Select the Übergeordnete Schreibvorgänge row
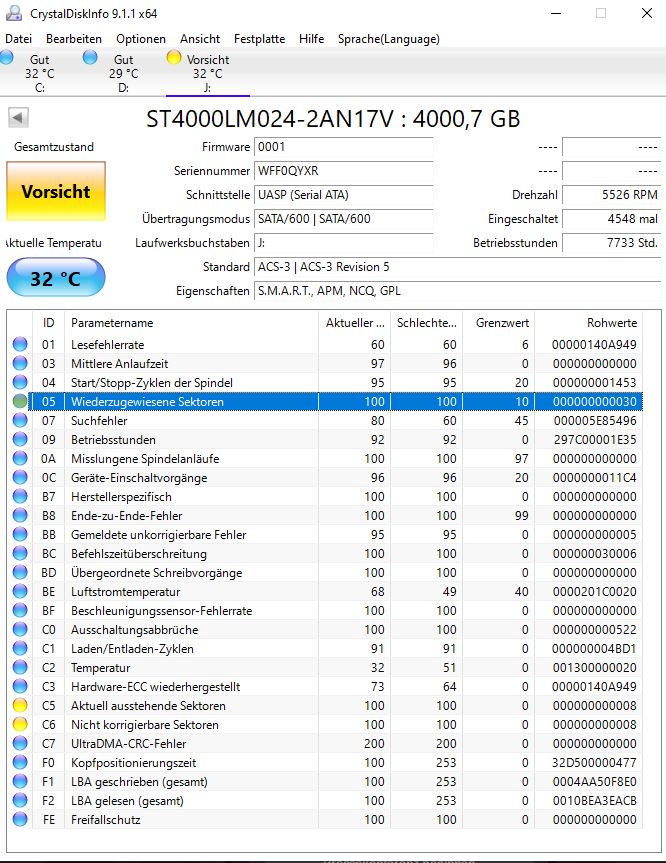Viewport: 666px width, 863px height. [x=325, y=572]
